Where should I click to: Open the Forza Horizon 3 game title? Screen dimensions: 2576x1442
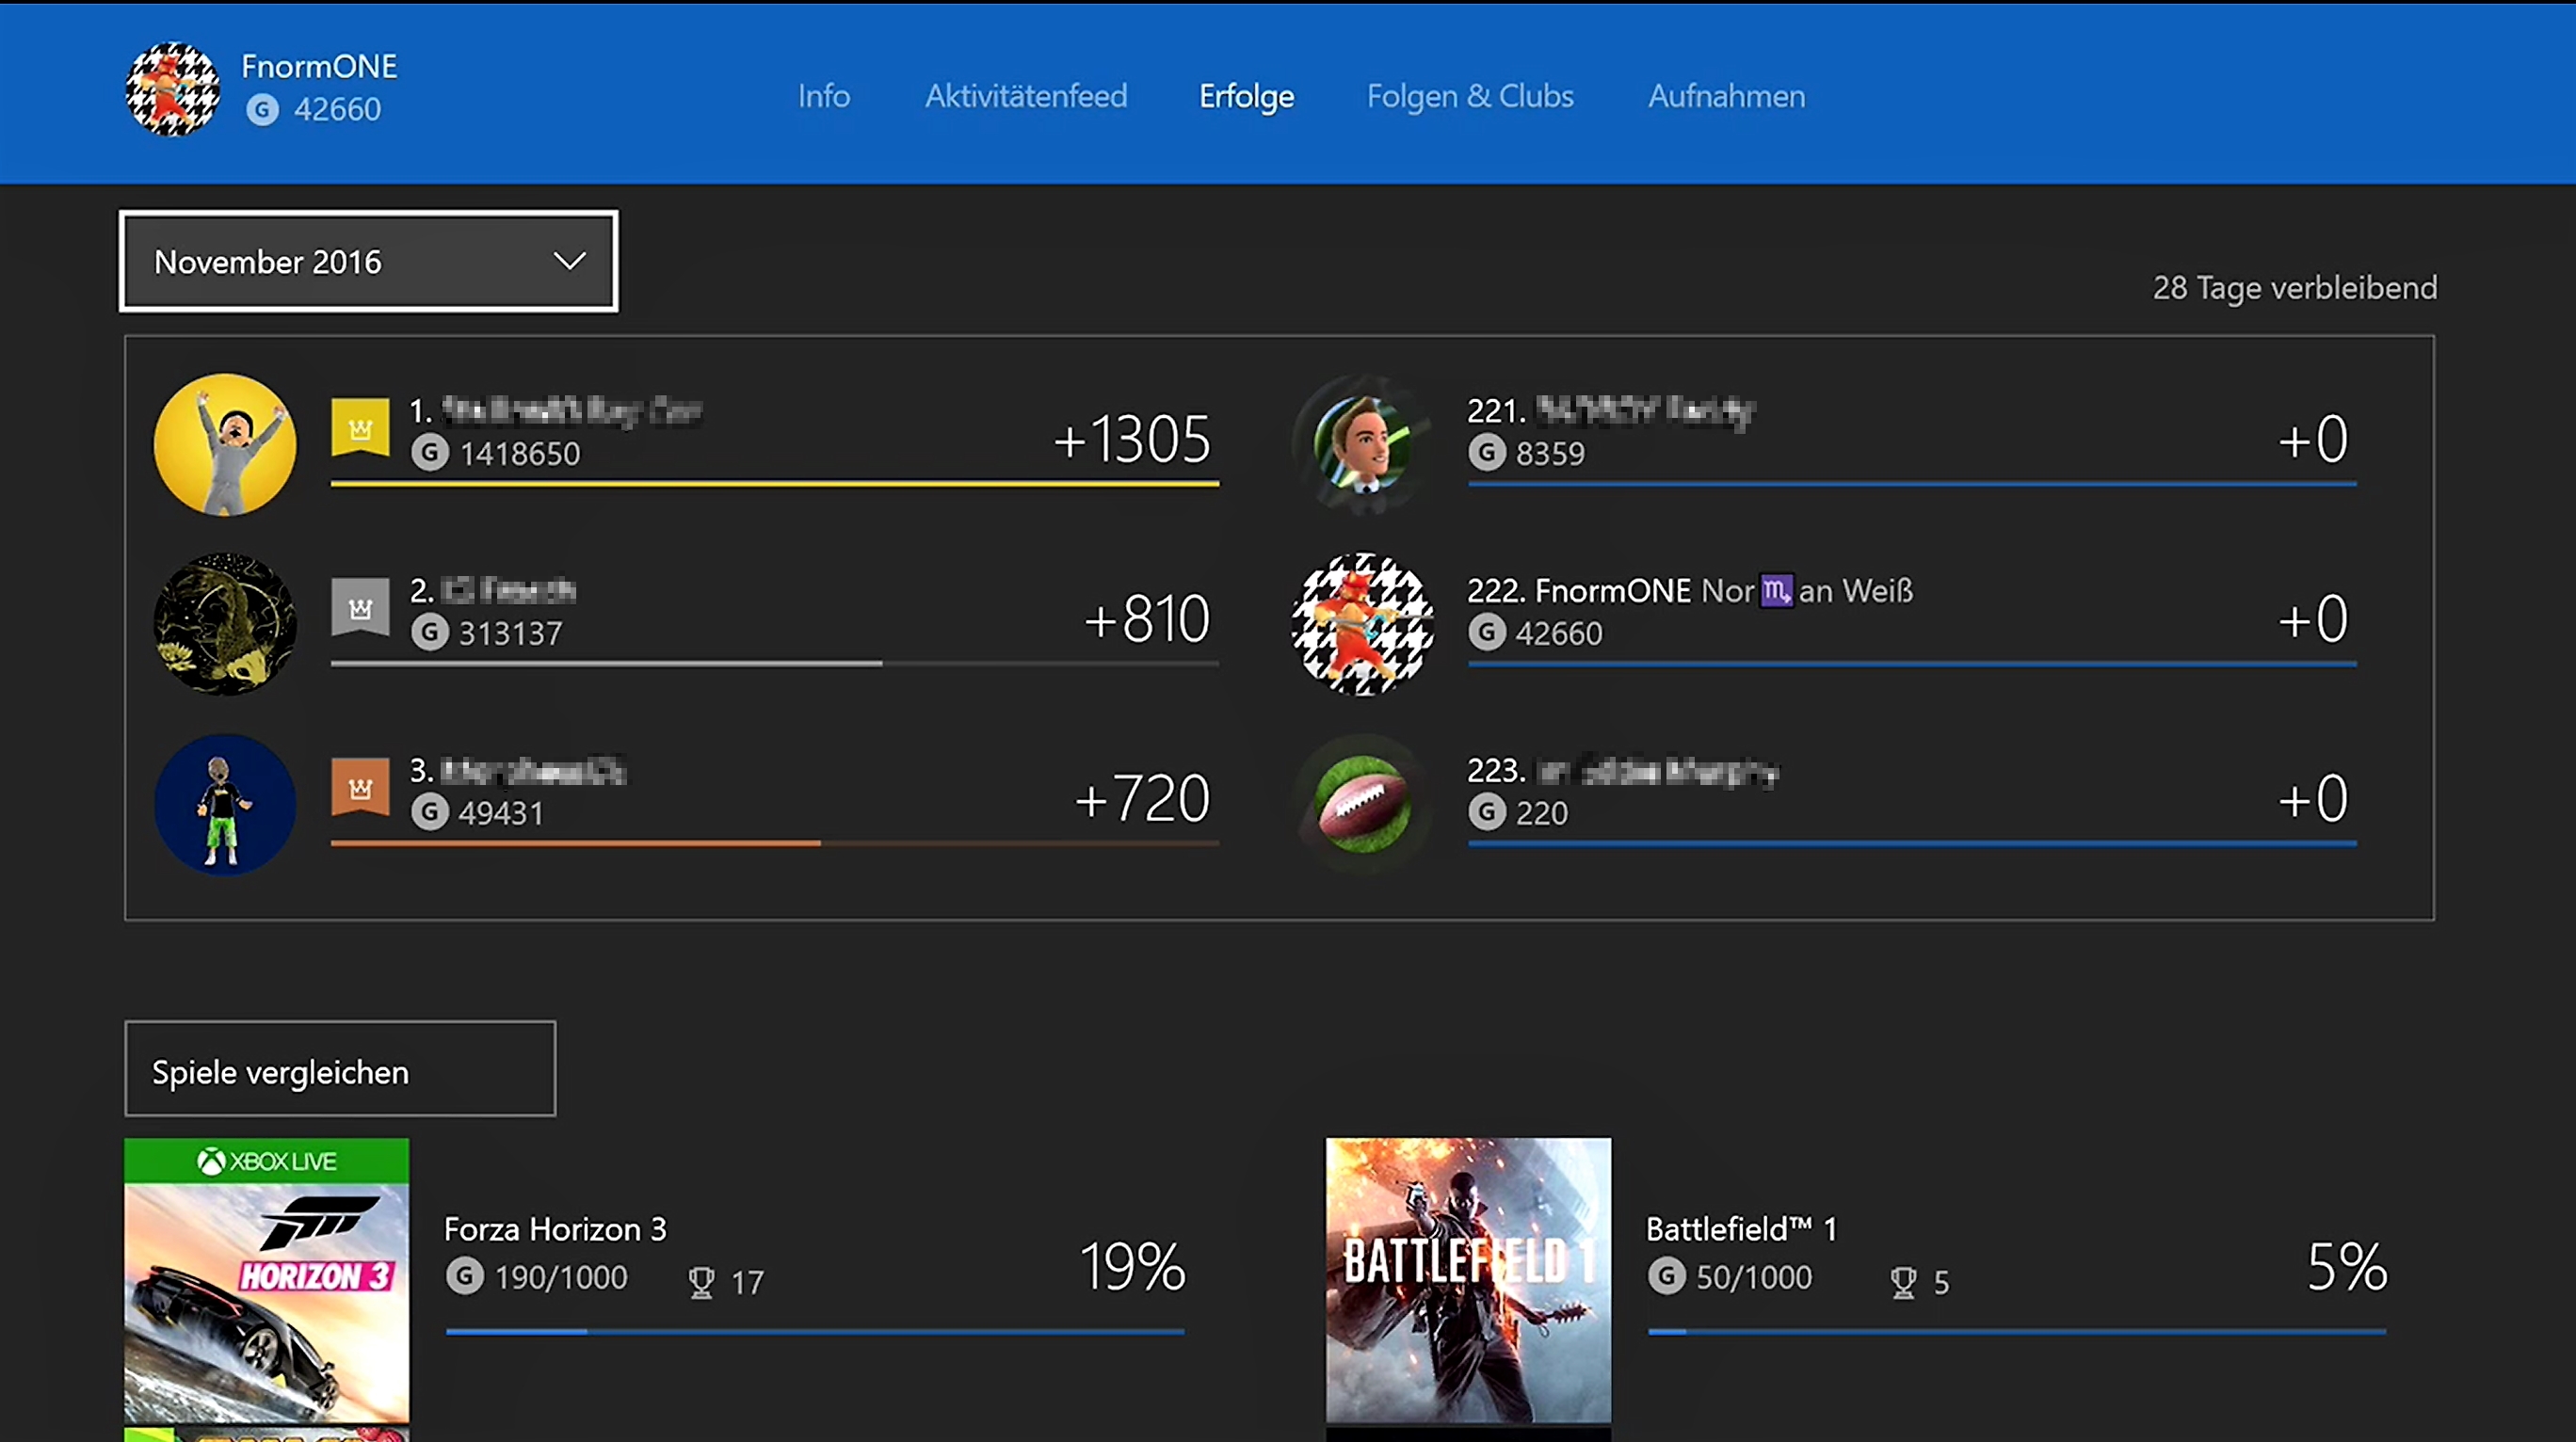pos(555,1230)
